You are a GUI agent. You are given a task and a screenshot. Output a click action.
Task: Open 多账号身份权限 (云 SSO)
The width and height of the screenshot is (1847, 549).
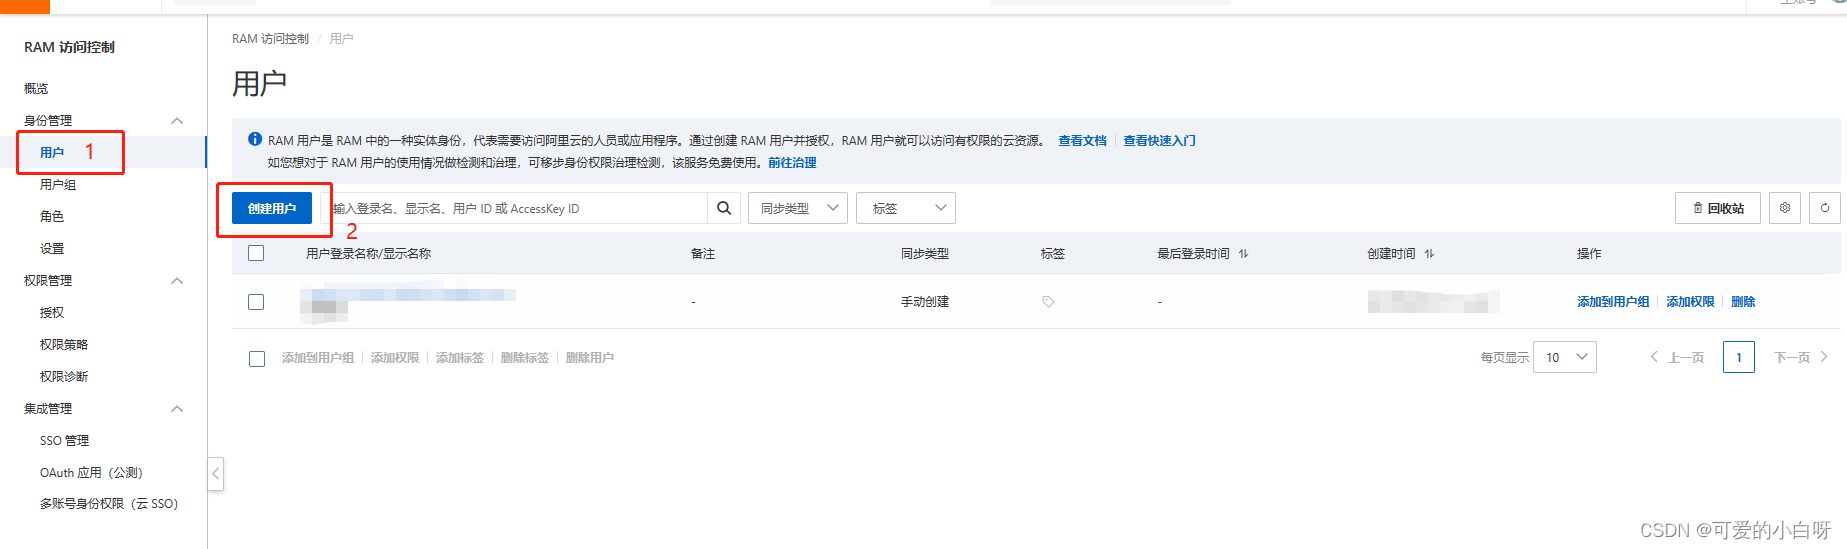click(x=109, y=503)
